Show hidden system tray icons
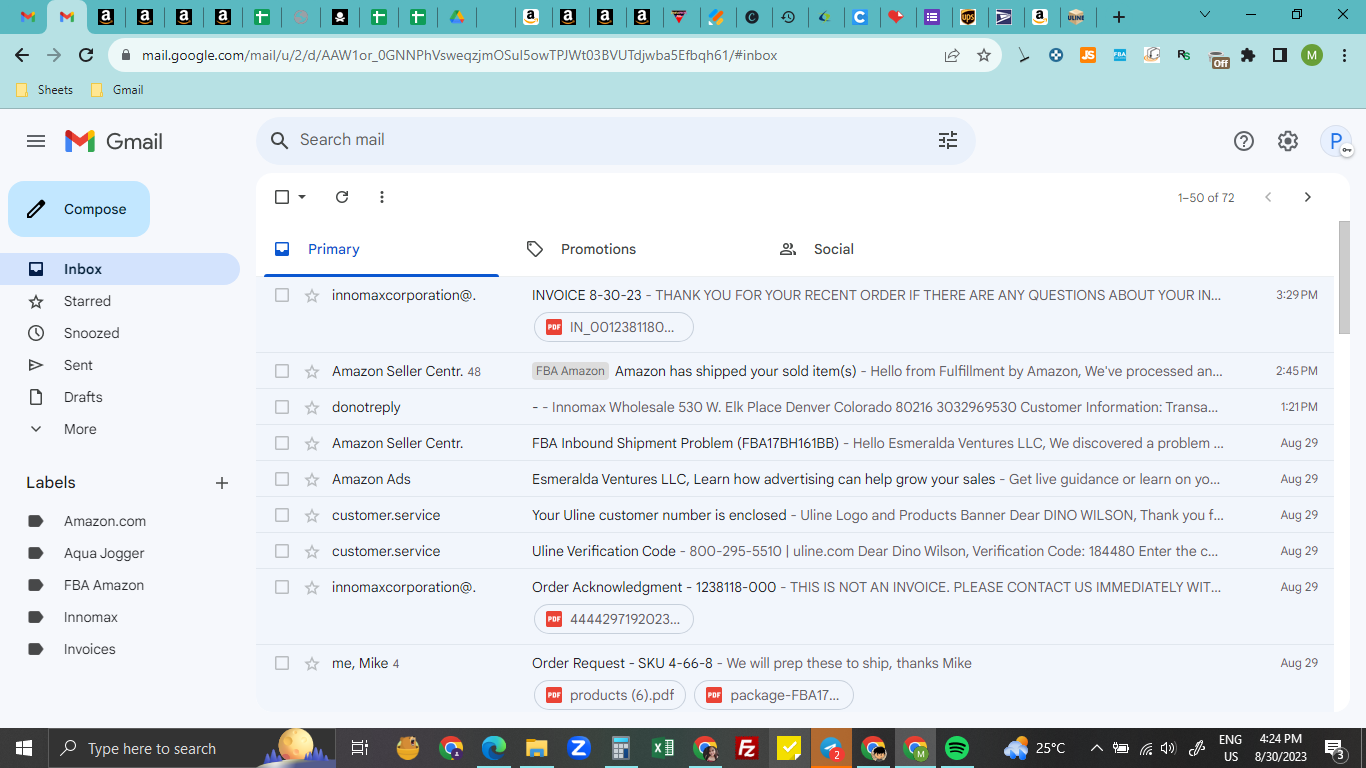 (1097, 748)
